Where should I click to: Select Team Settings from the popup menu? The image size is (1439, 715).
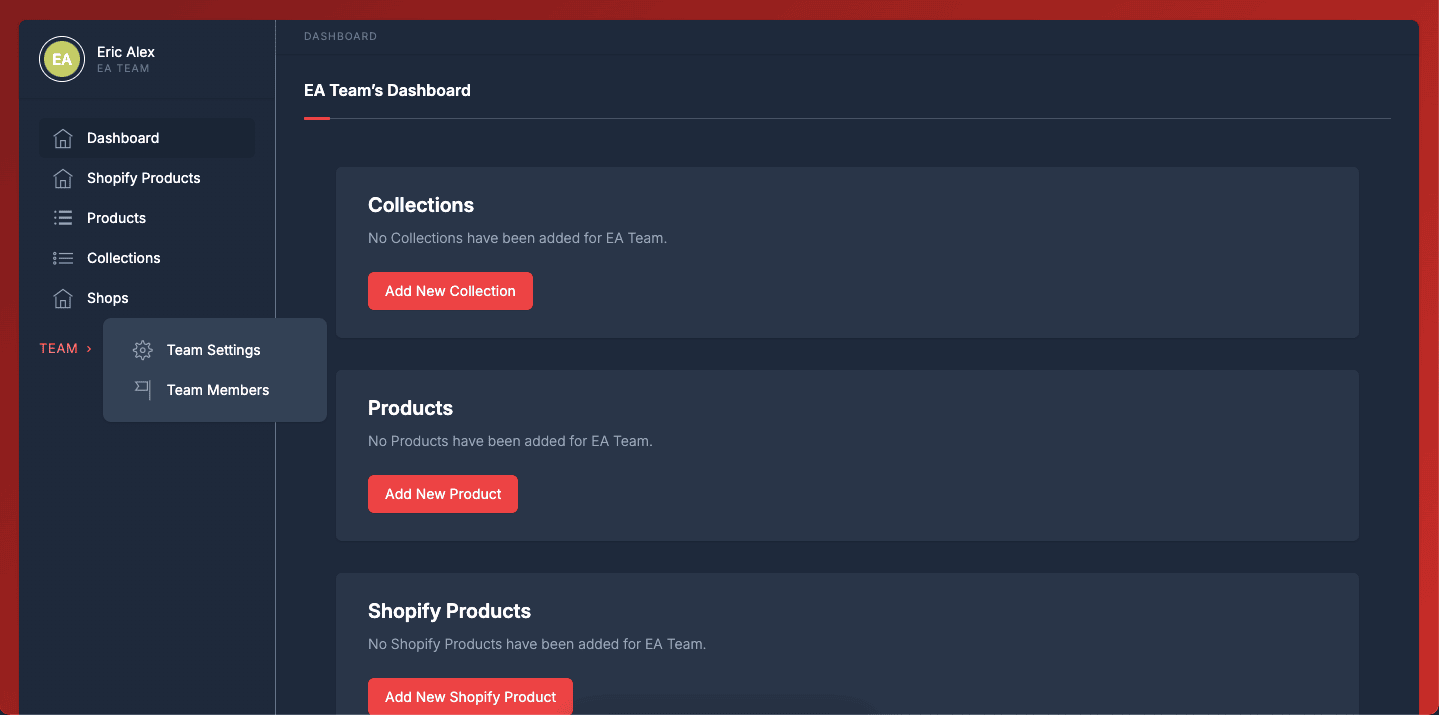tap(215, 350)
